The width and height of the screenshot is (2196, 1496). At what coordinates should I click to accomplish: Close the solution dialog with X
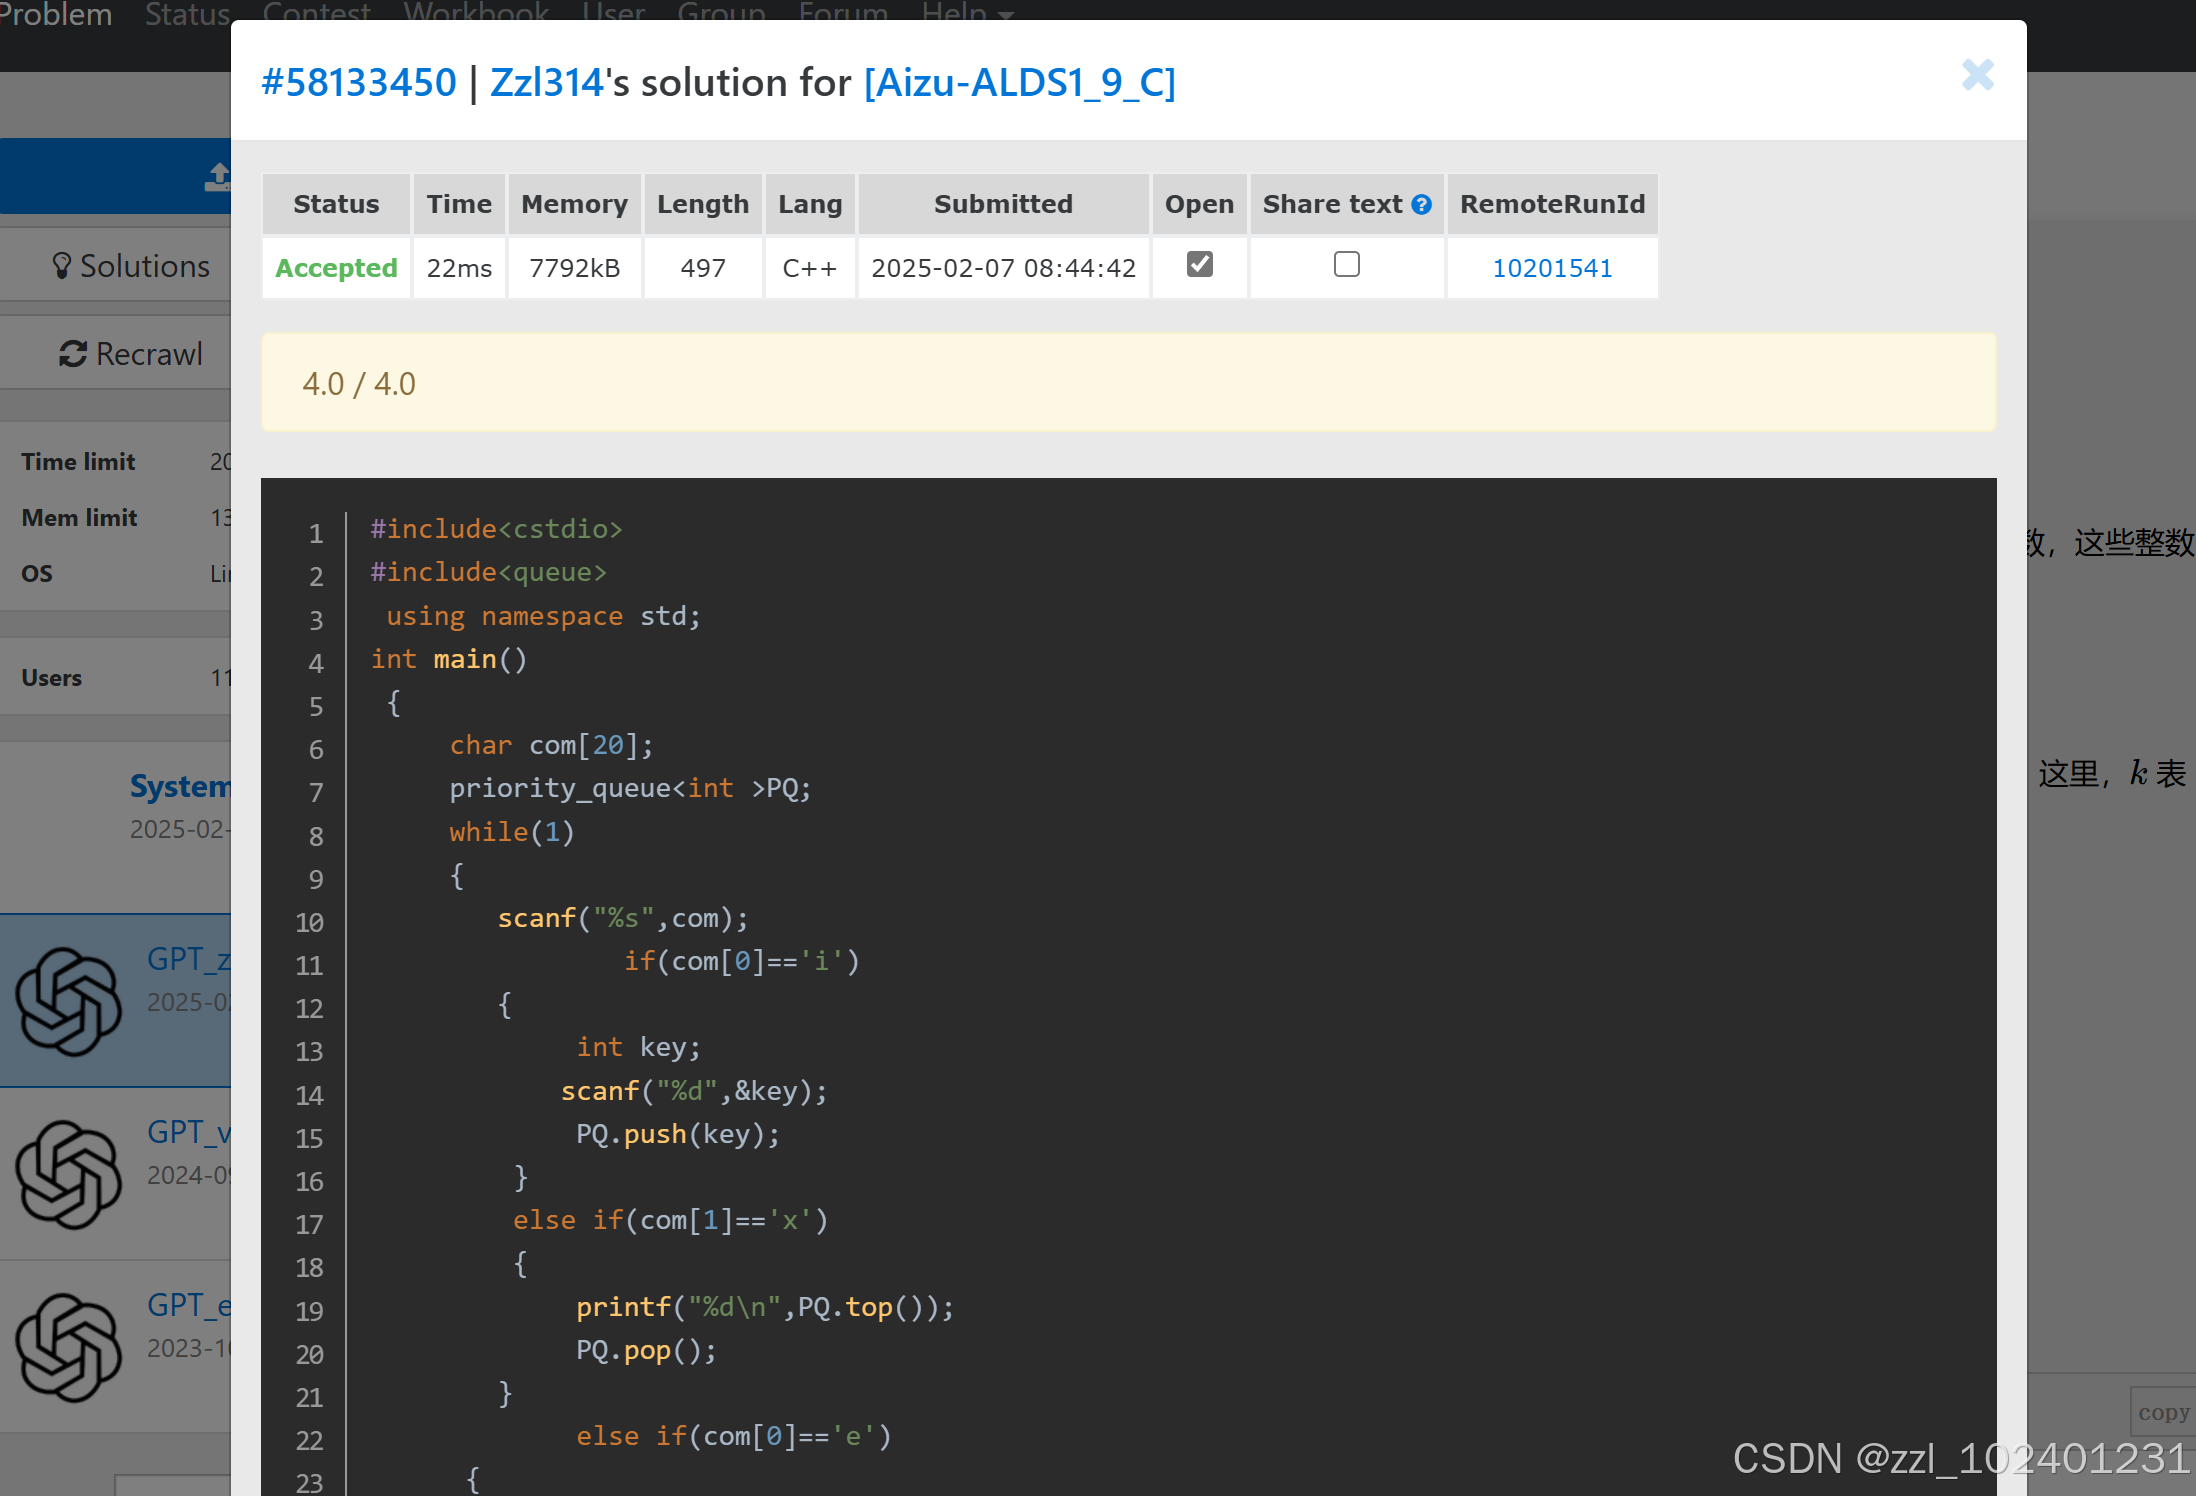pyautogui.click(x=1977, y=76)
